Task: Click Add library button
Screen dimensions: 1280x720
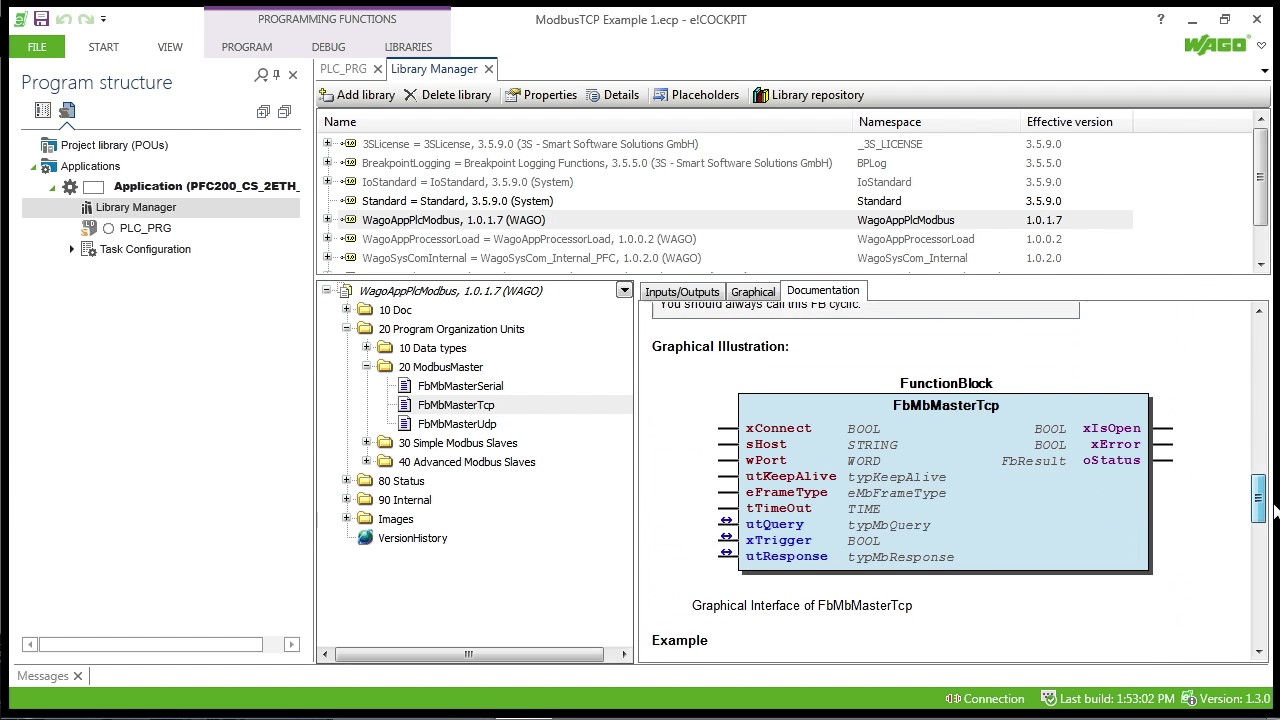Action: coord(357,95)
